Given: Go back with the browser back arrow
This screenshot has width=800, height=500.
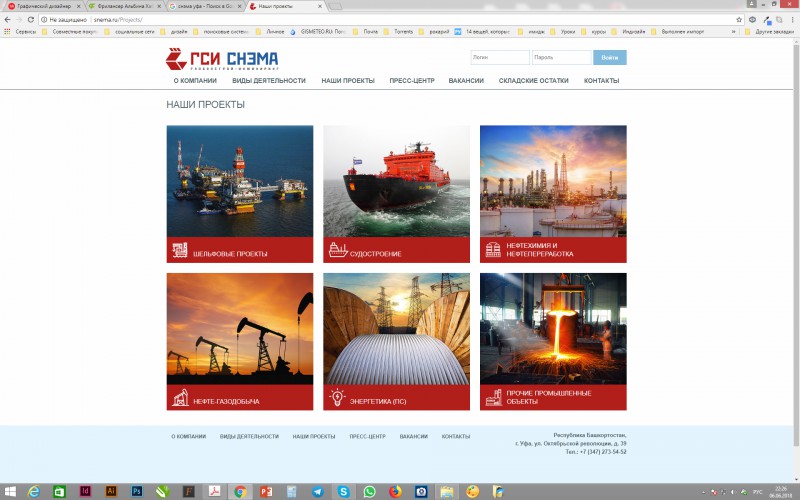Looking at the screenshot, I should click(7, 19).
